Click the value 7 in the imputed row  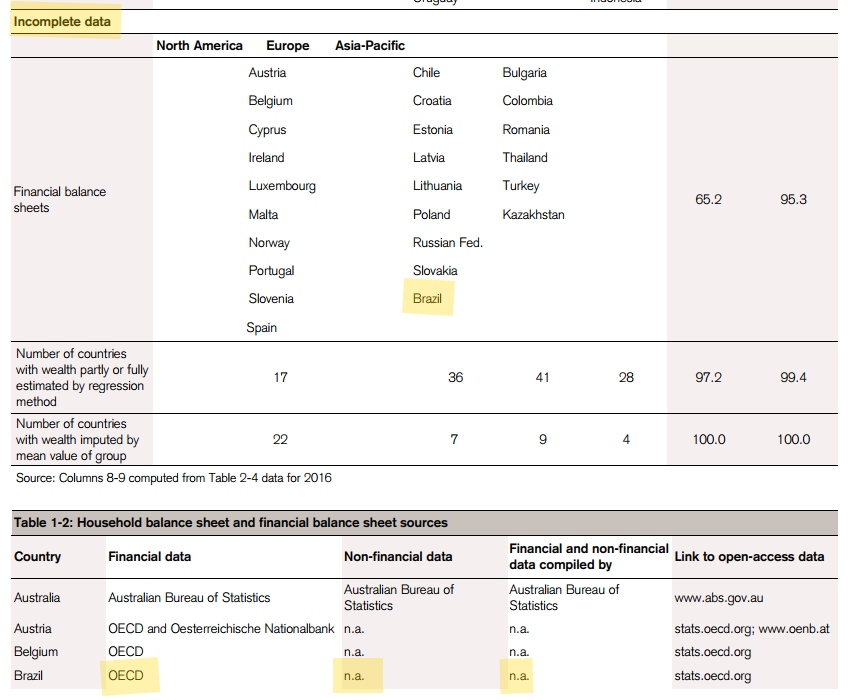tap(454, 439)
